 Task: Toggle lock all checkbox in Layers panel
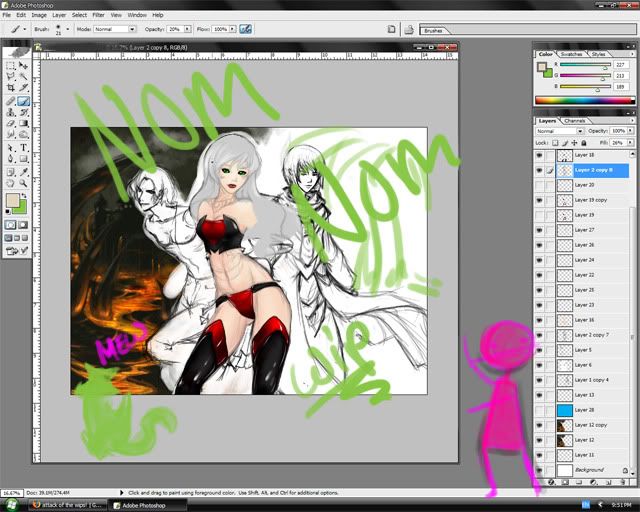(584, 143)
